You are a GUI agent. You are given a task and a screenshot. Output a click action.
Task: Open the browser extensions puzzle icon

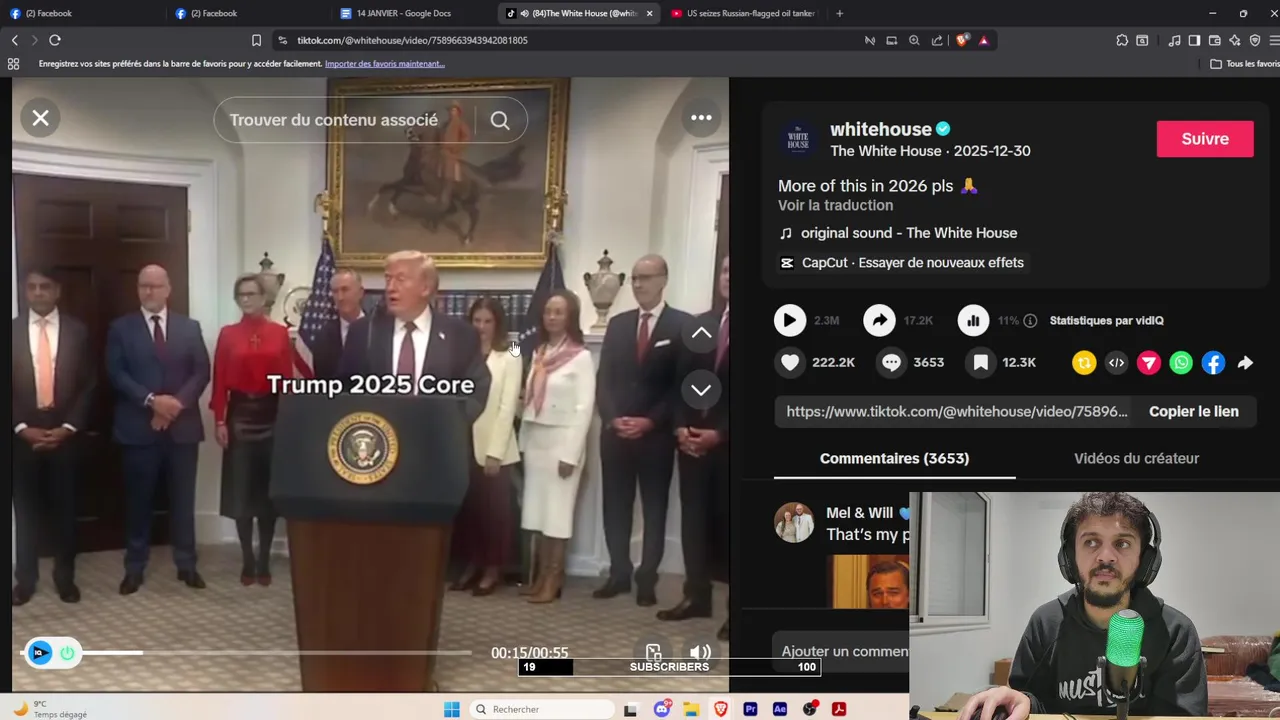(1122, 40)
